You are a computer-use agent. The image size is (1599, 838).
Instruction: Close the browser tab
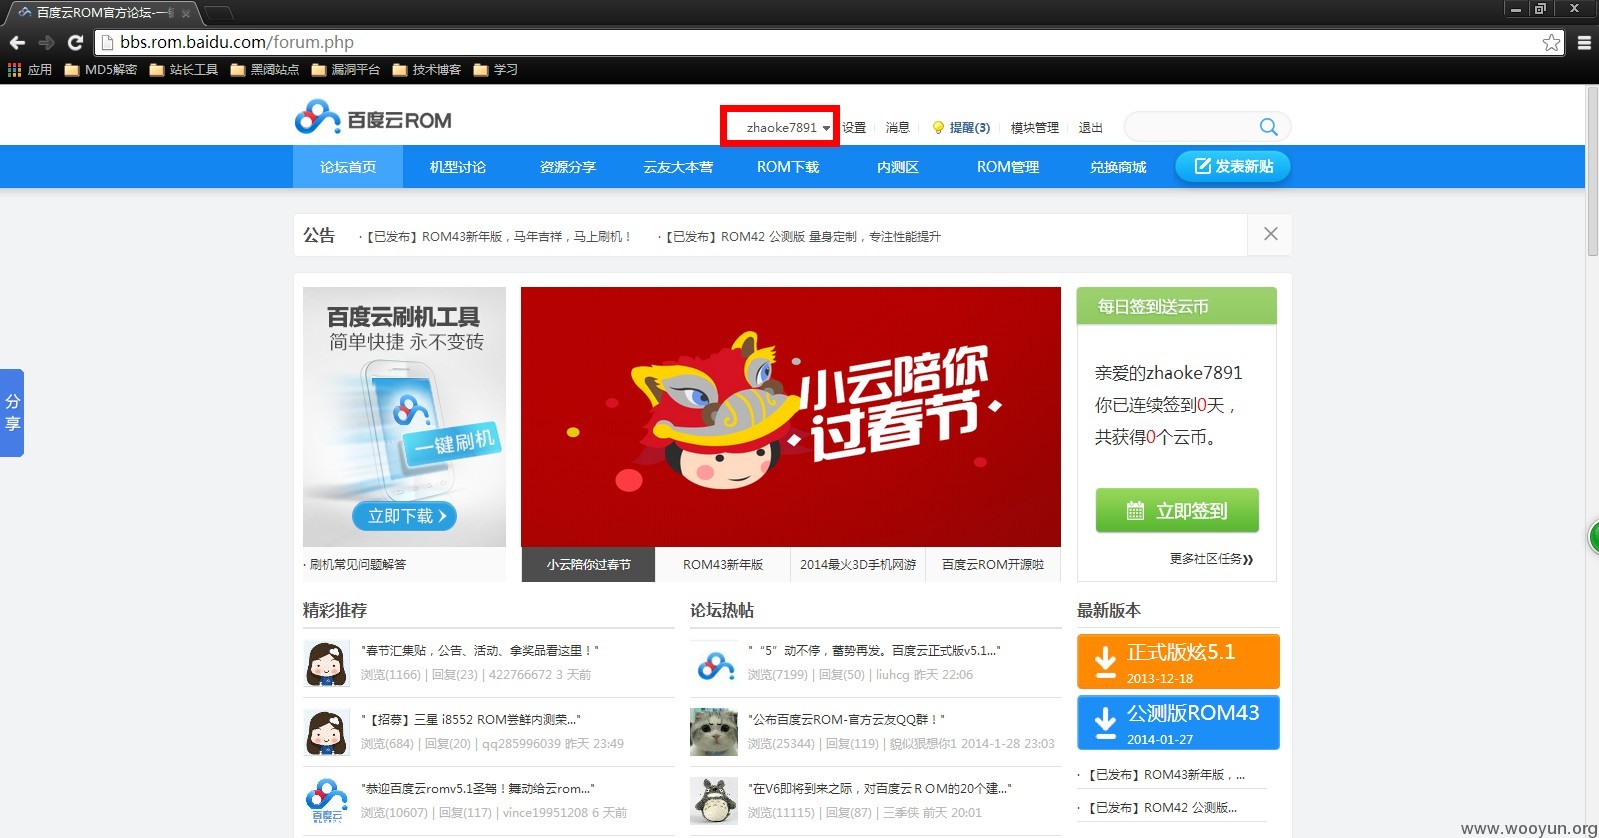[x=186, y=13]
